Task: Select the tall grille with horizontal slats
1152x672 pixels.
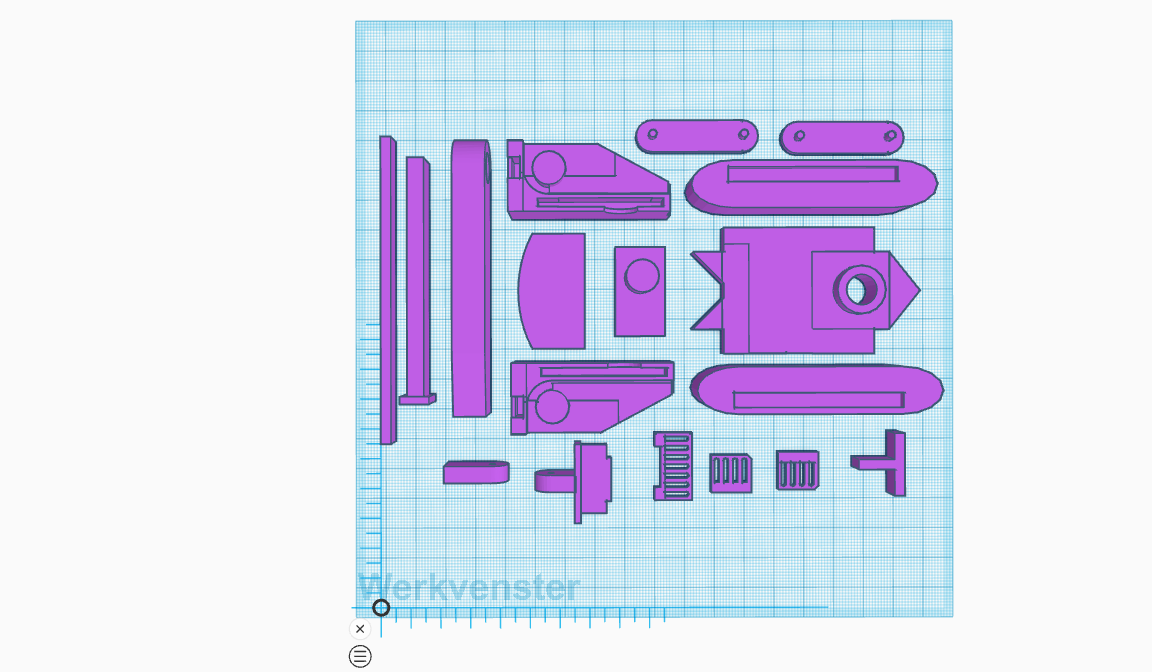Action: coord(673,466)
